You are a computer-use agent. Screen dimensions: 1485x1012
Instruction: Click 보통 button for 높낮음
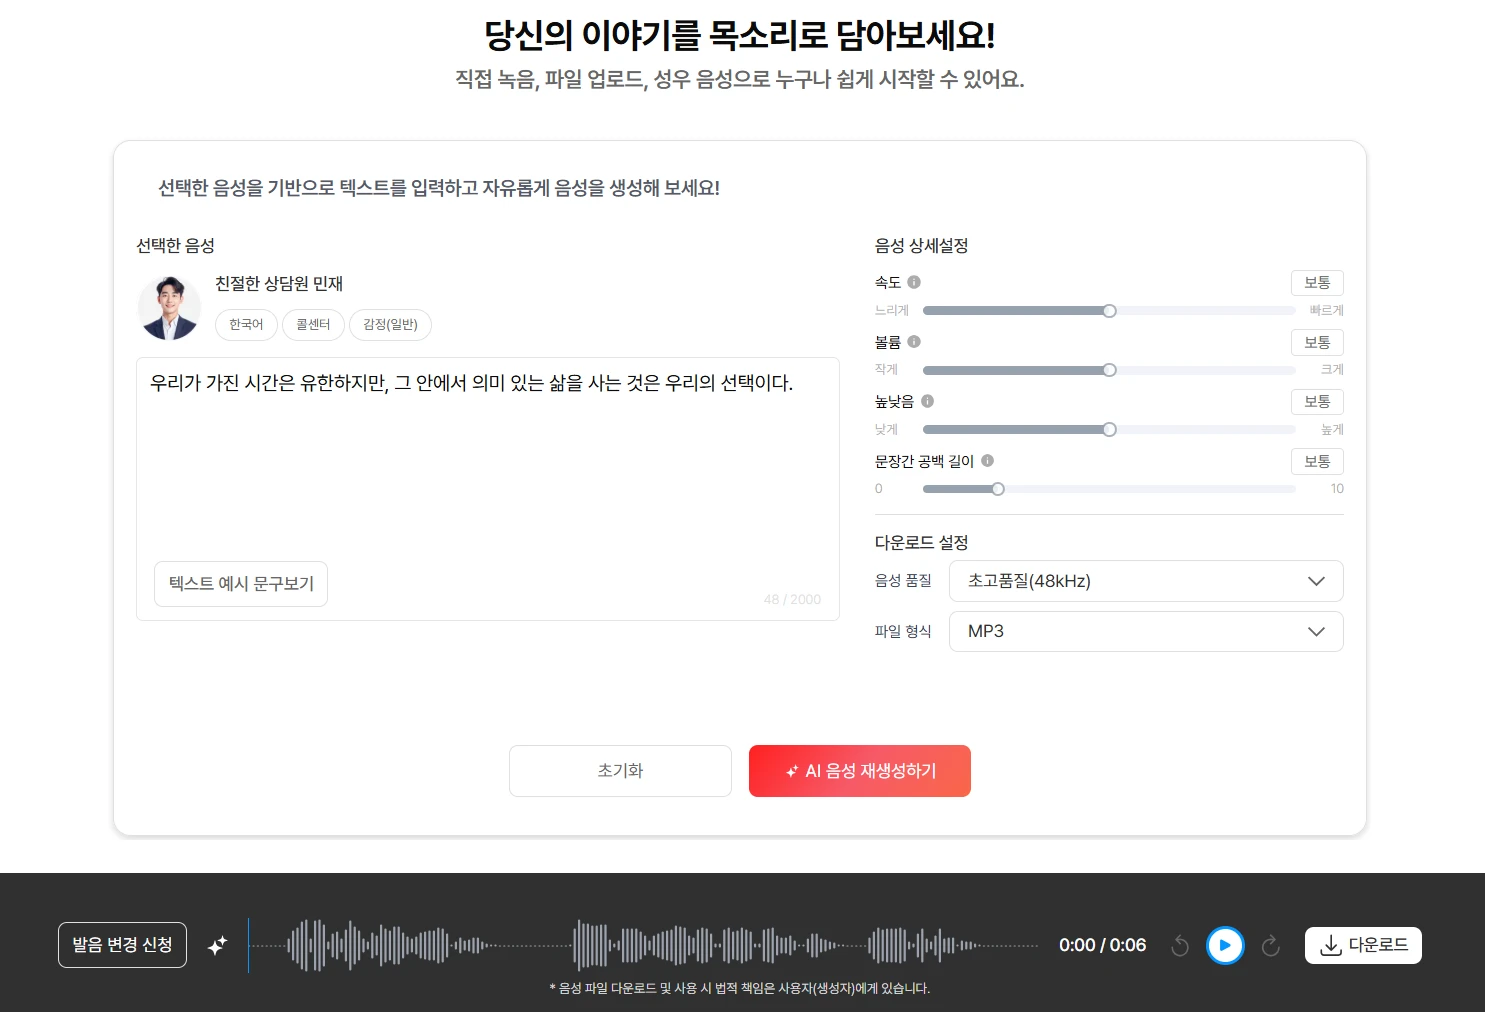[x=1317, y=402]
